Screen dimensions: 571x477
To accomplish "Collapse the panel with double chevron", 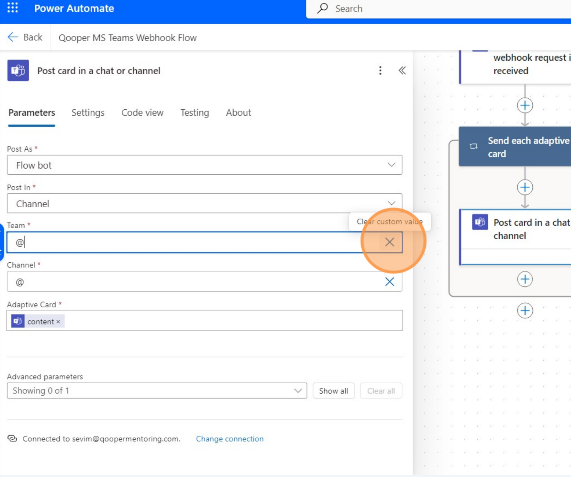I will [402, 70].
